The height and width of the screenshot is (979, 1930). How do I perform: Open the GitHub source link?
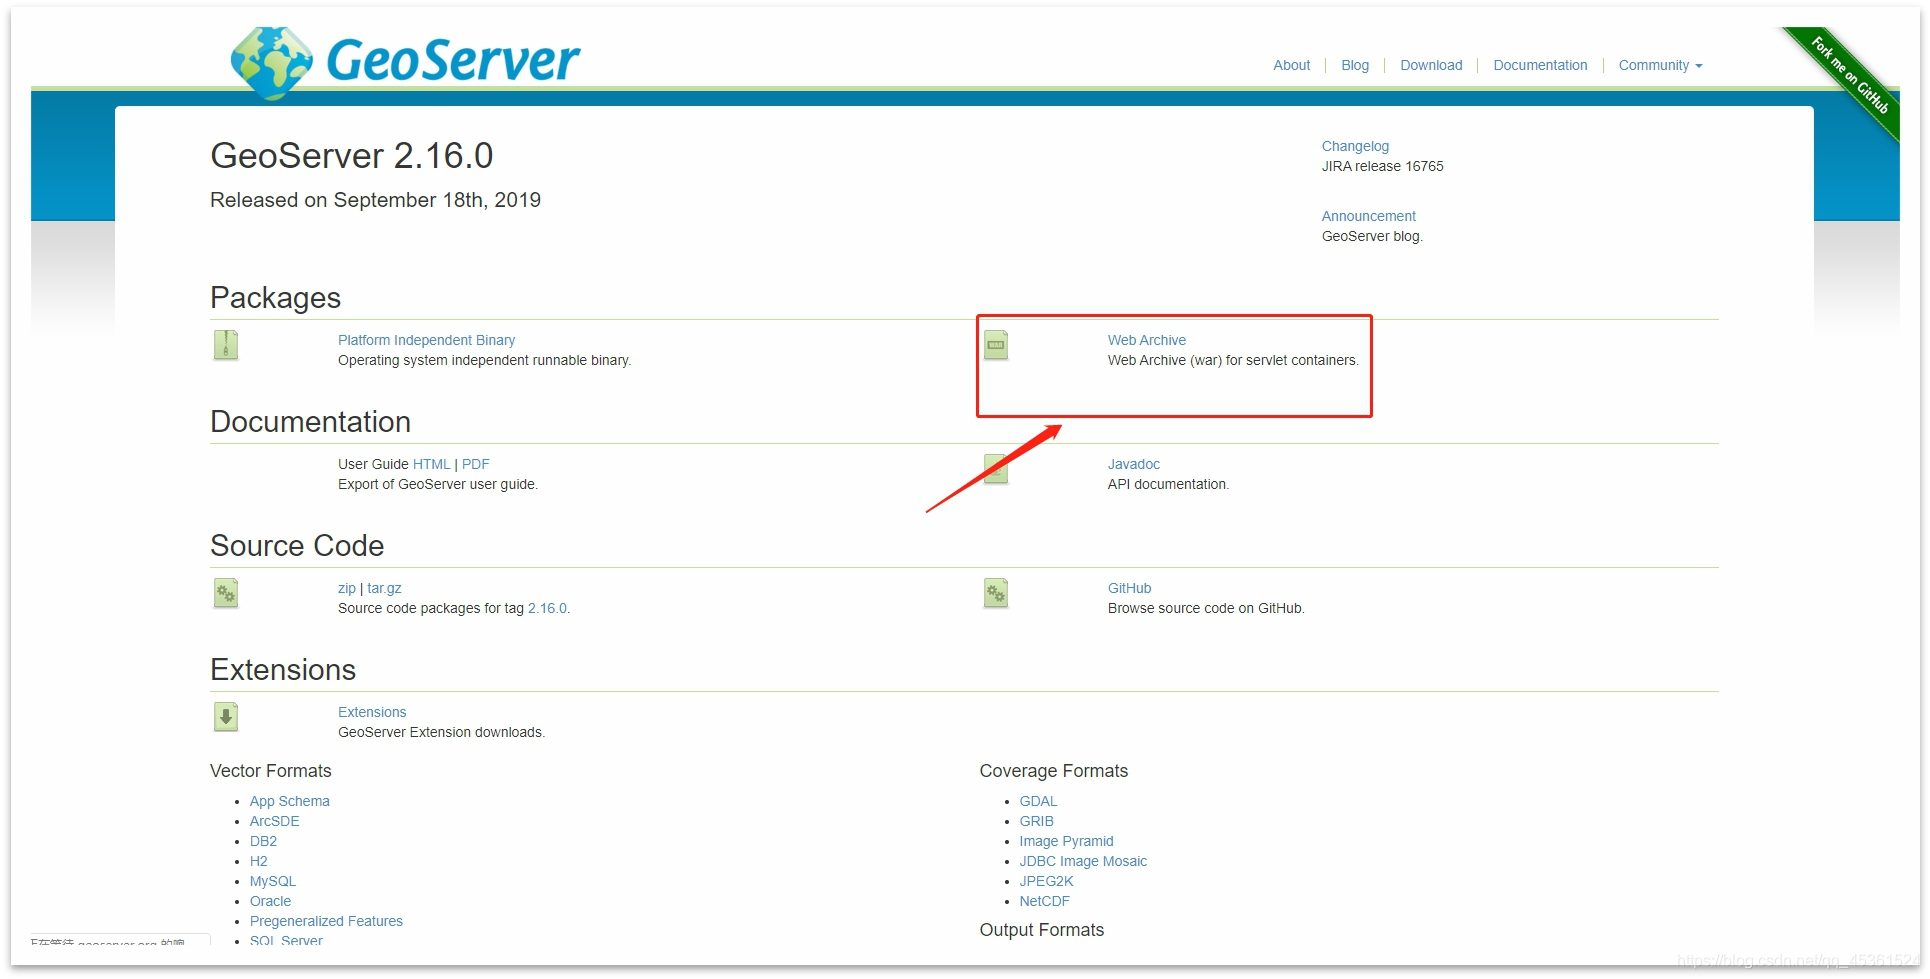pos(1129,588)
